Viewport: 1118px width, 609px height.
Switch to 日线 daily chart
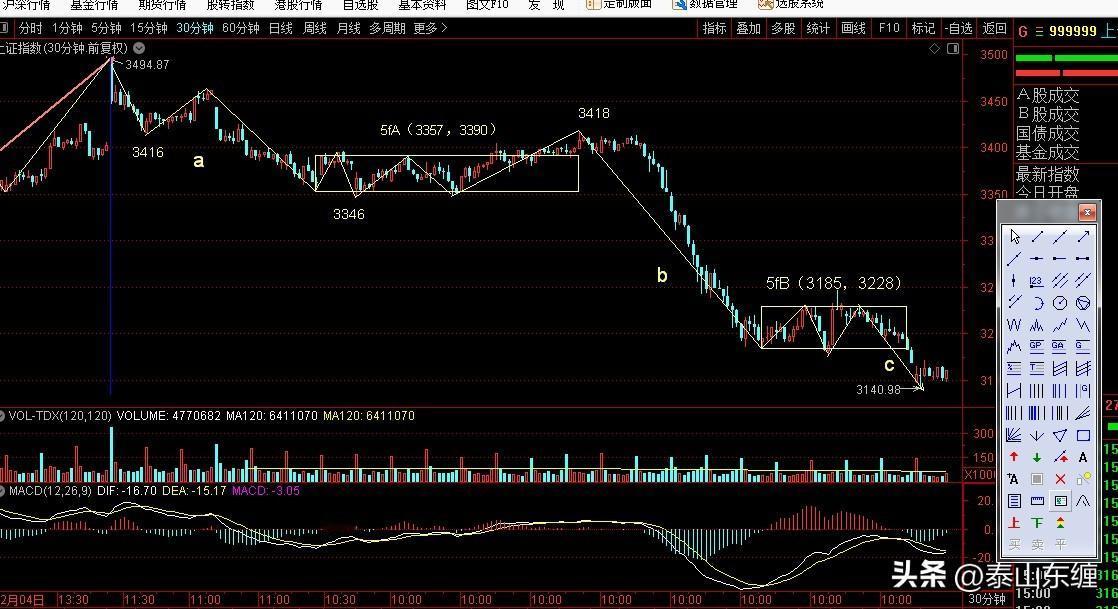coord(281,28)
